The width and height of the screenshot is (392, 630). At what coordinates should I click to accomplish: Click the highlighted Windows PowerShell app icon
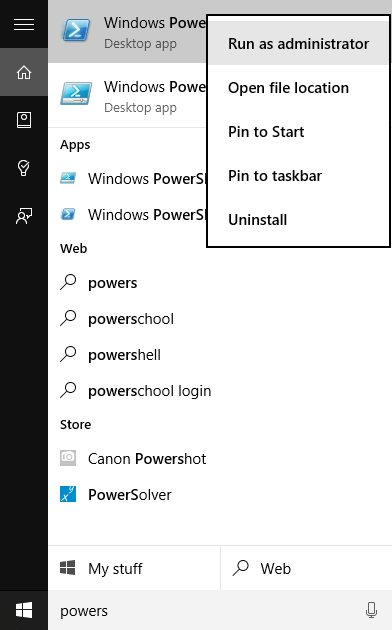coord(76,30)
